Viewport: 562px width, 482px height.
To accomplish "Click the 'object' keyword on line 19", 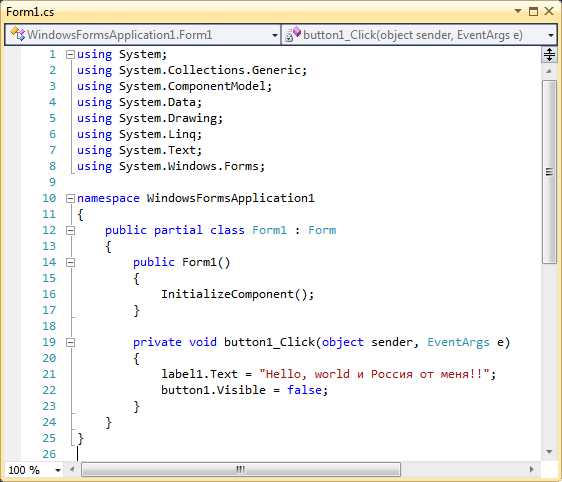I will pyautogui.click(x=343, y=343).
